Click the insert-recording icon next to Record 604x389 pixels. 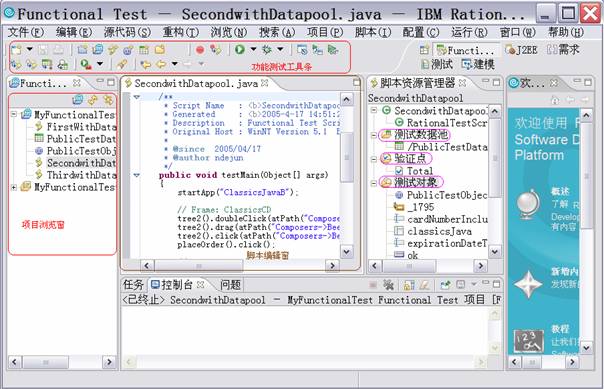point(216,50)
